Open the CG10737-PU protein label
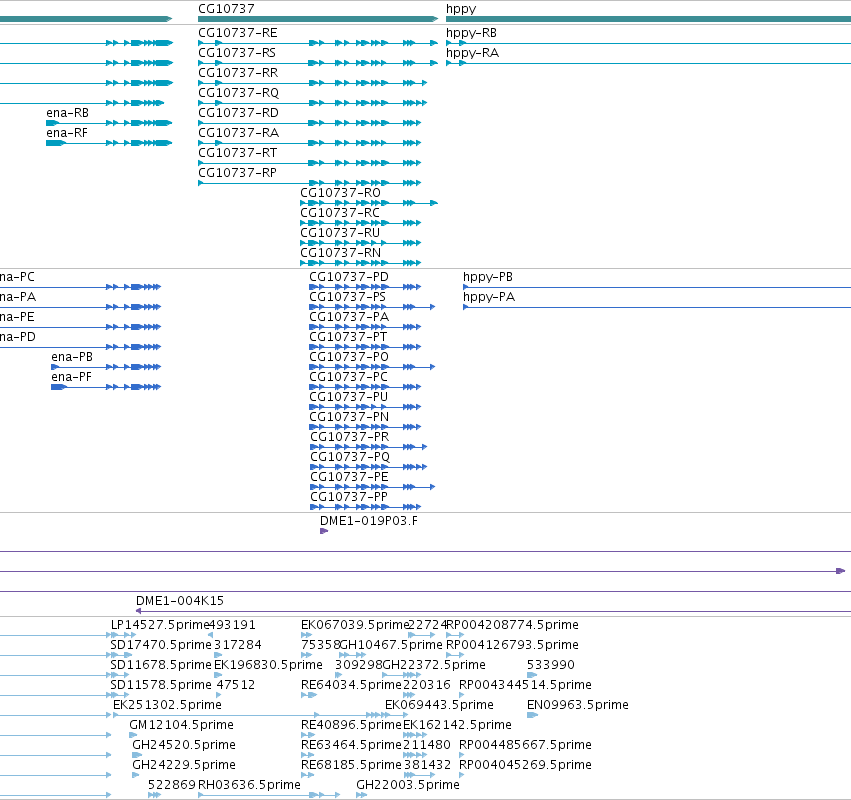This screenshot has width=851, height=800. [348, 397]
